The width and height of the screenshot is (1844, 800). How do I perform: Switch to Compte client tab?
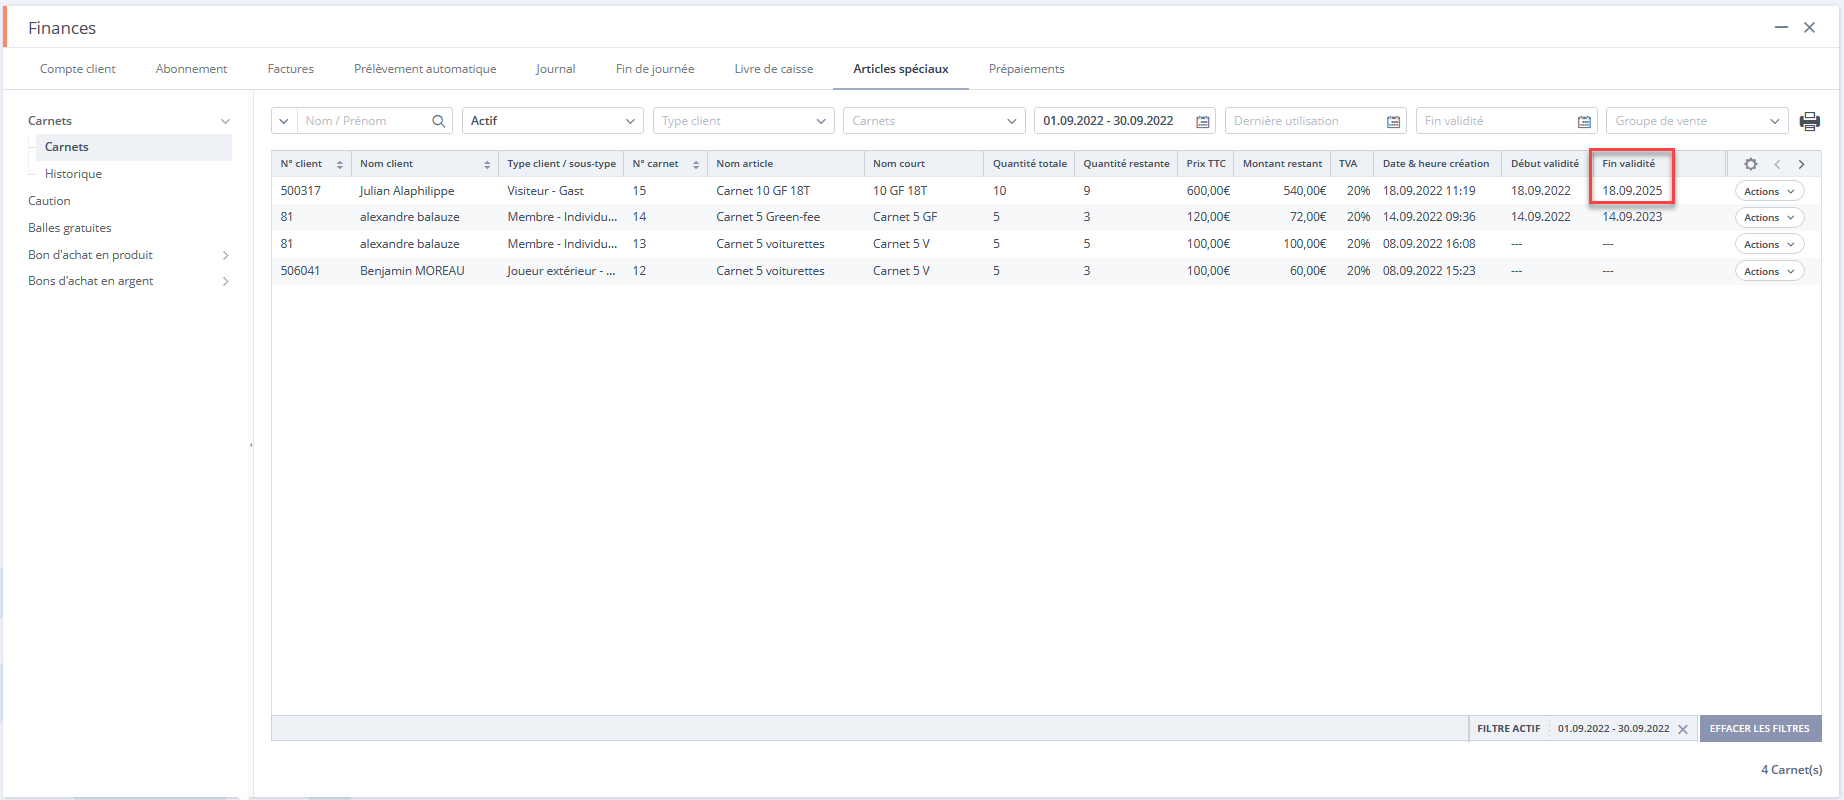pos(78,69)
